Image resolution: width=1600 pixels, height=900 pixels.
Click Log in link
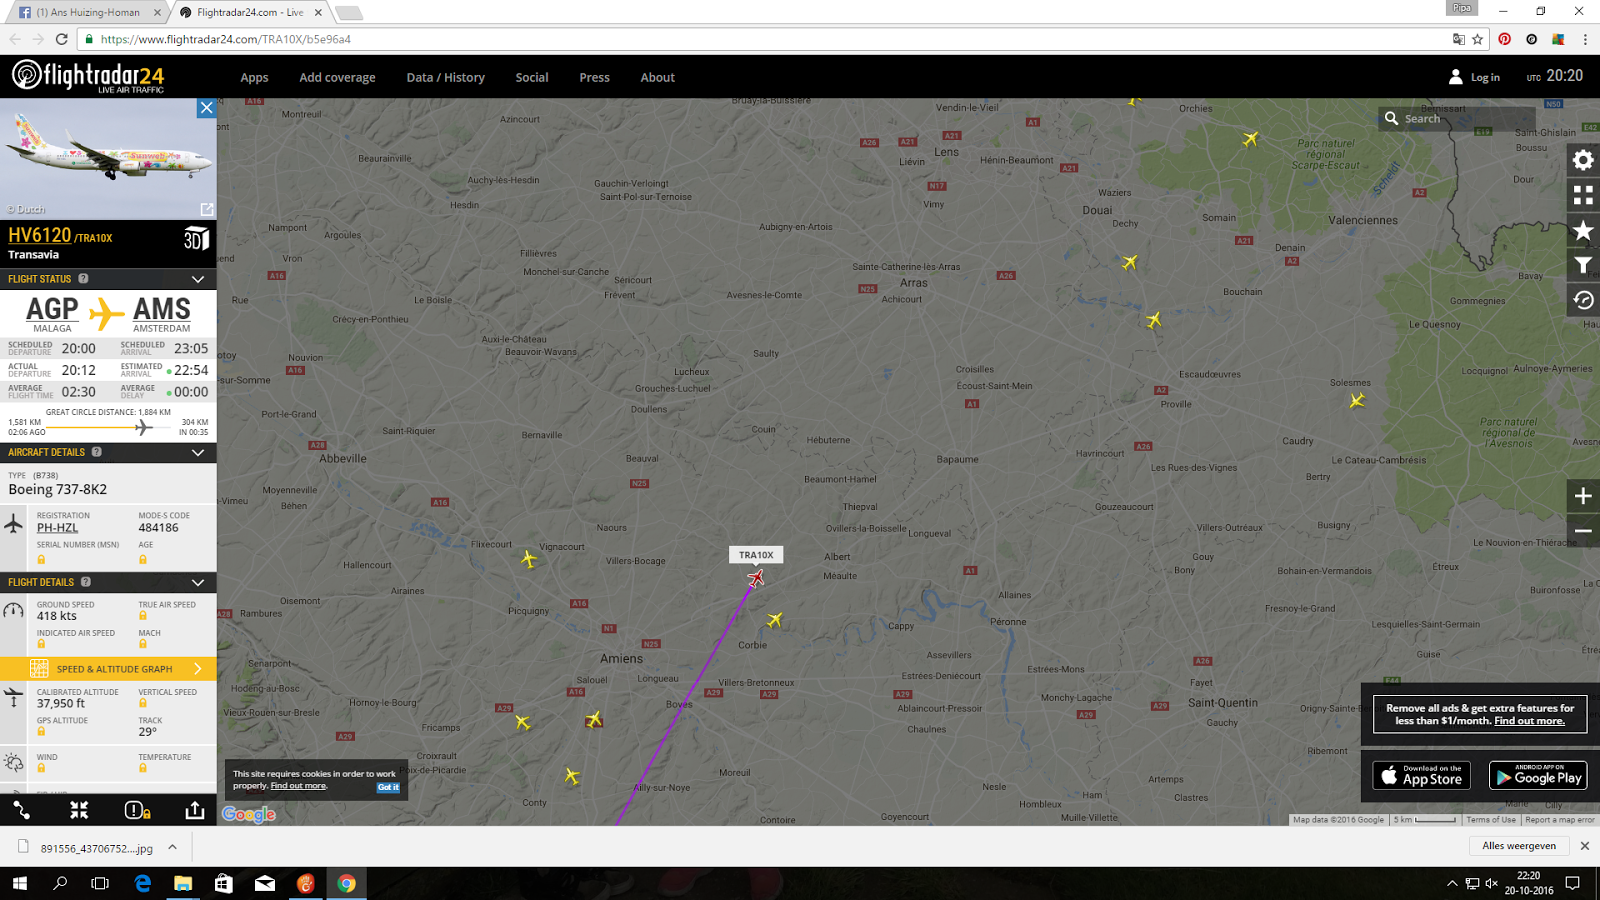pos(1485,77)
